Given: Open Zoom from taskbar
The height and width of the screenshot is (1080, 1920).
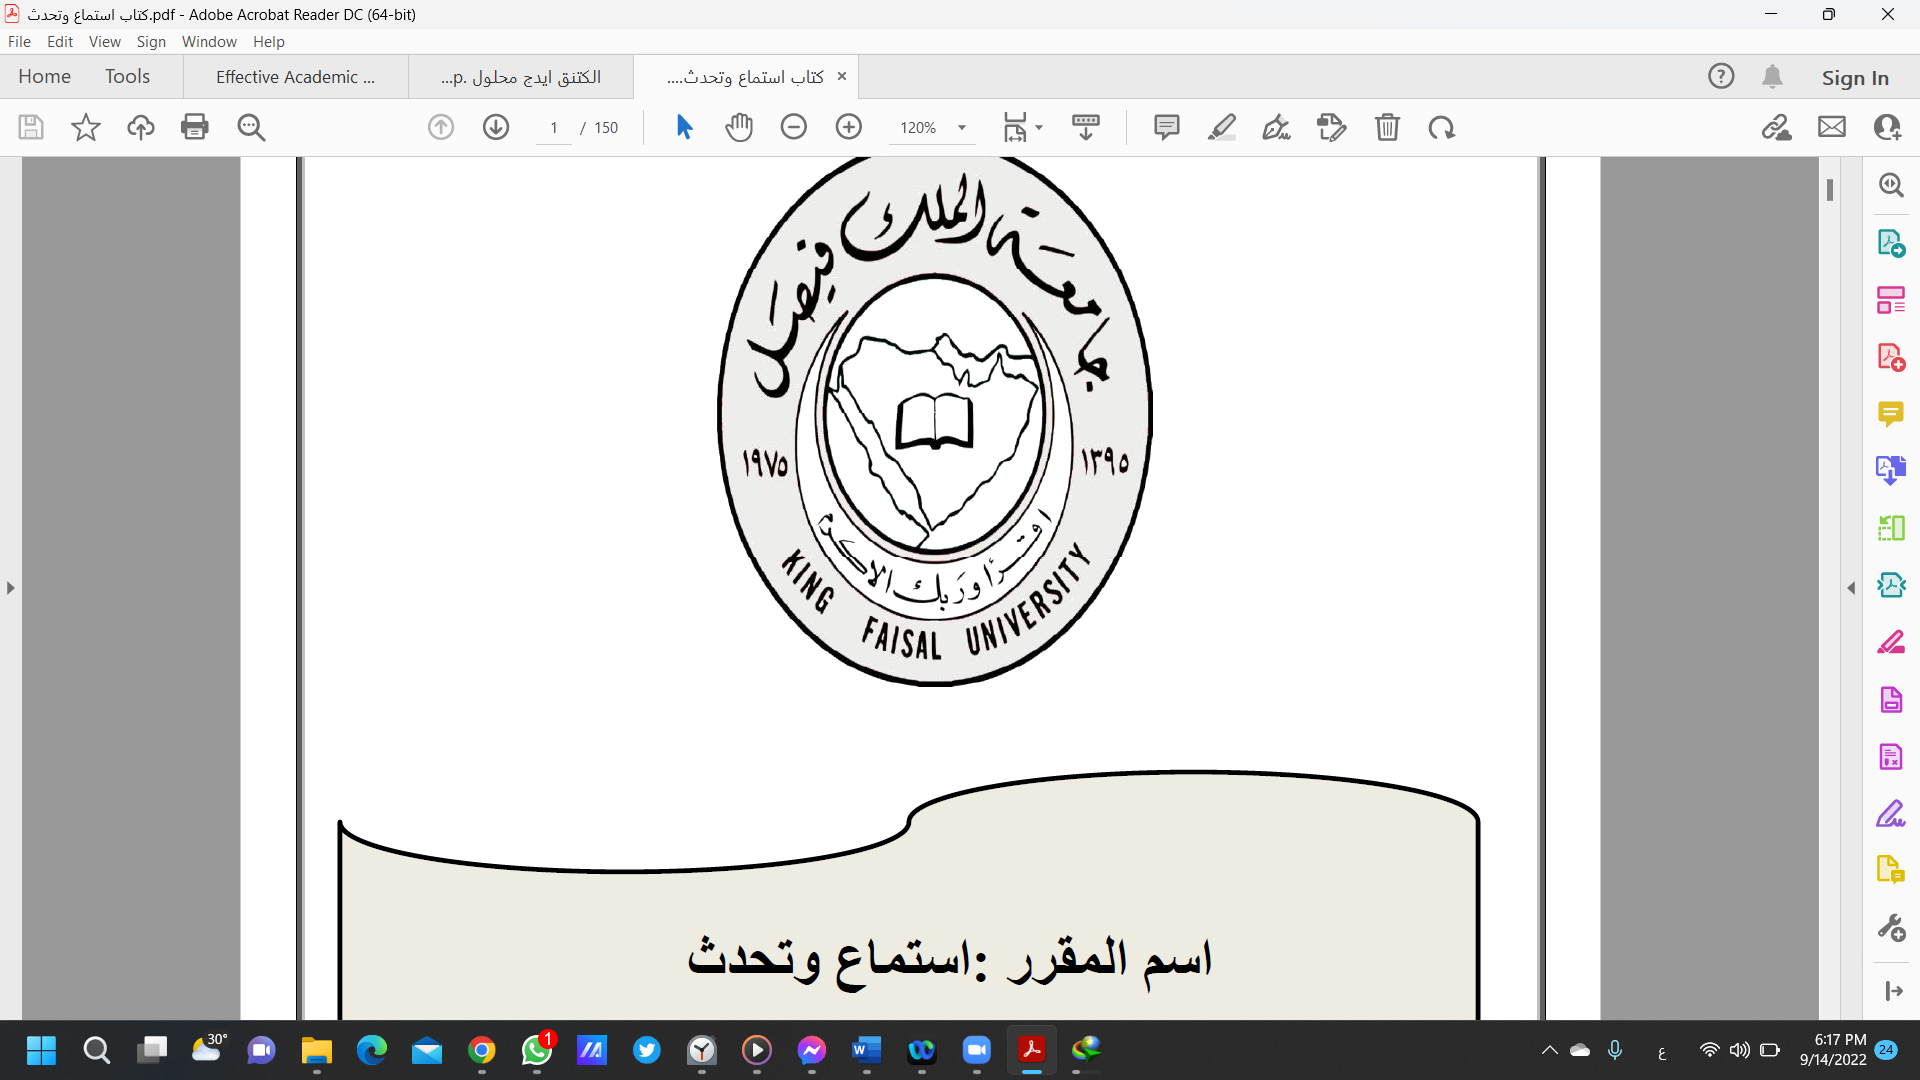Looking at the screenshot, I should pyautogui.click(x=976, y=1050).
